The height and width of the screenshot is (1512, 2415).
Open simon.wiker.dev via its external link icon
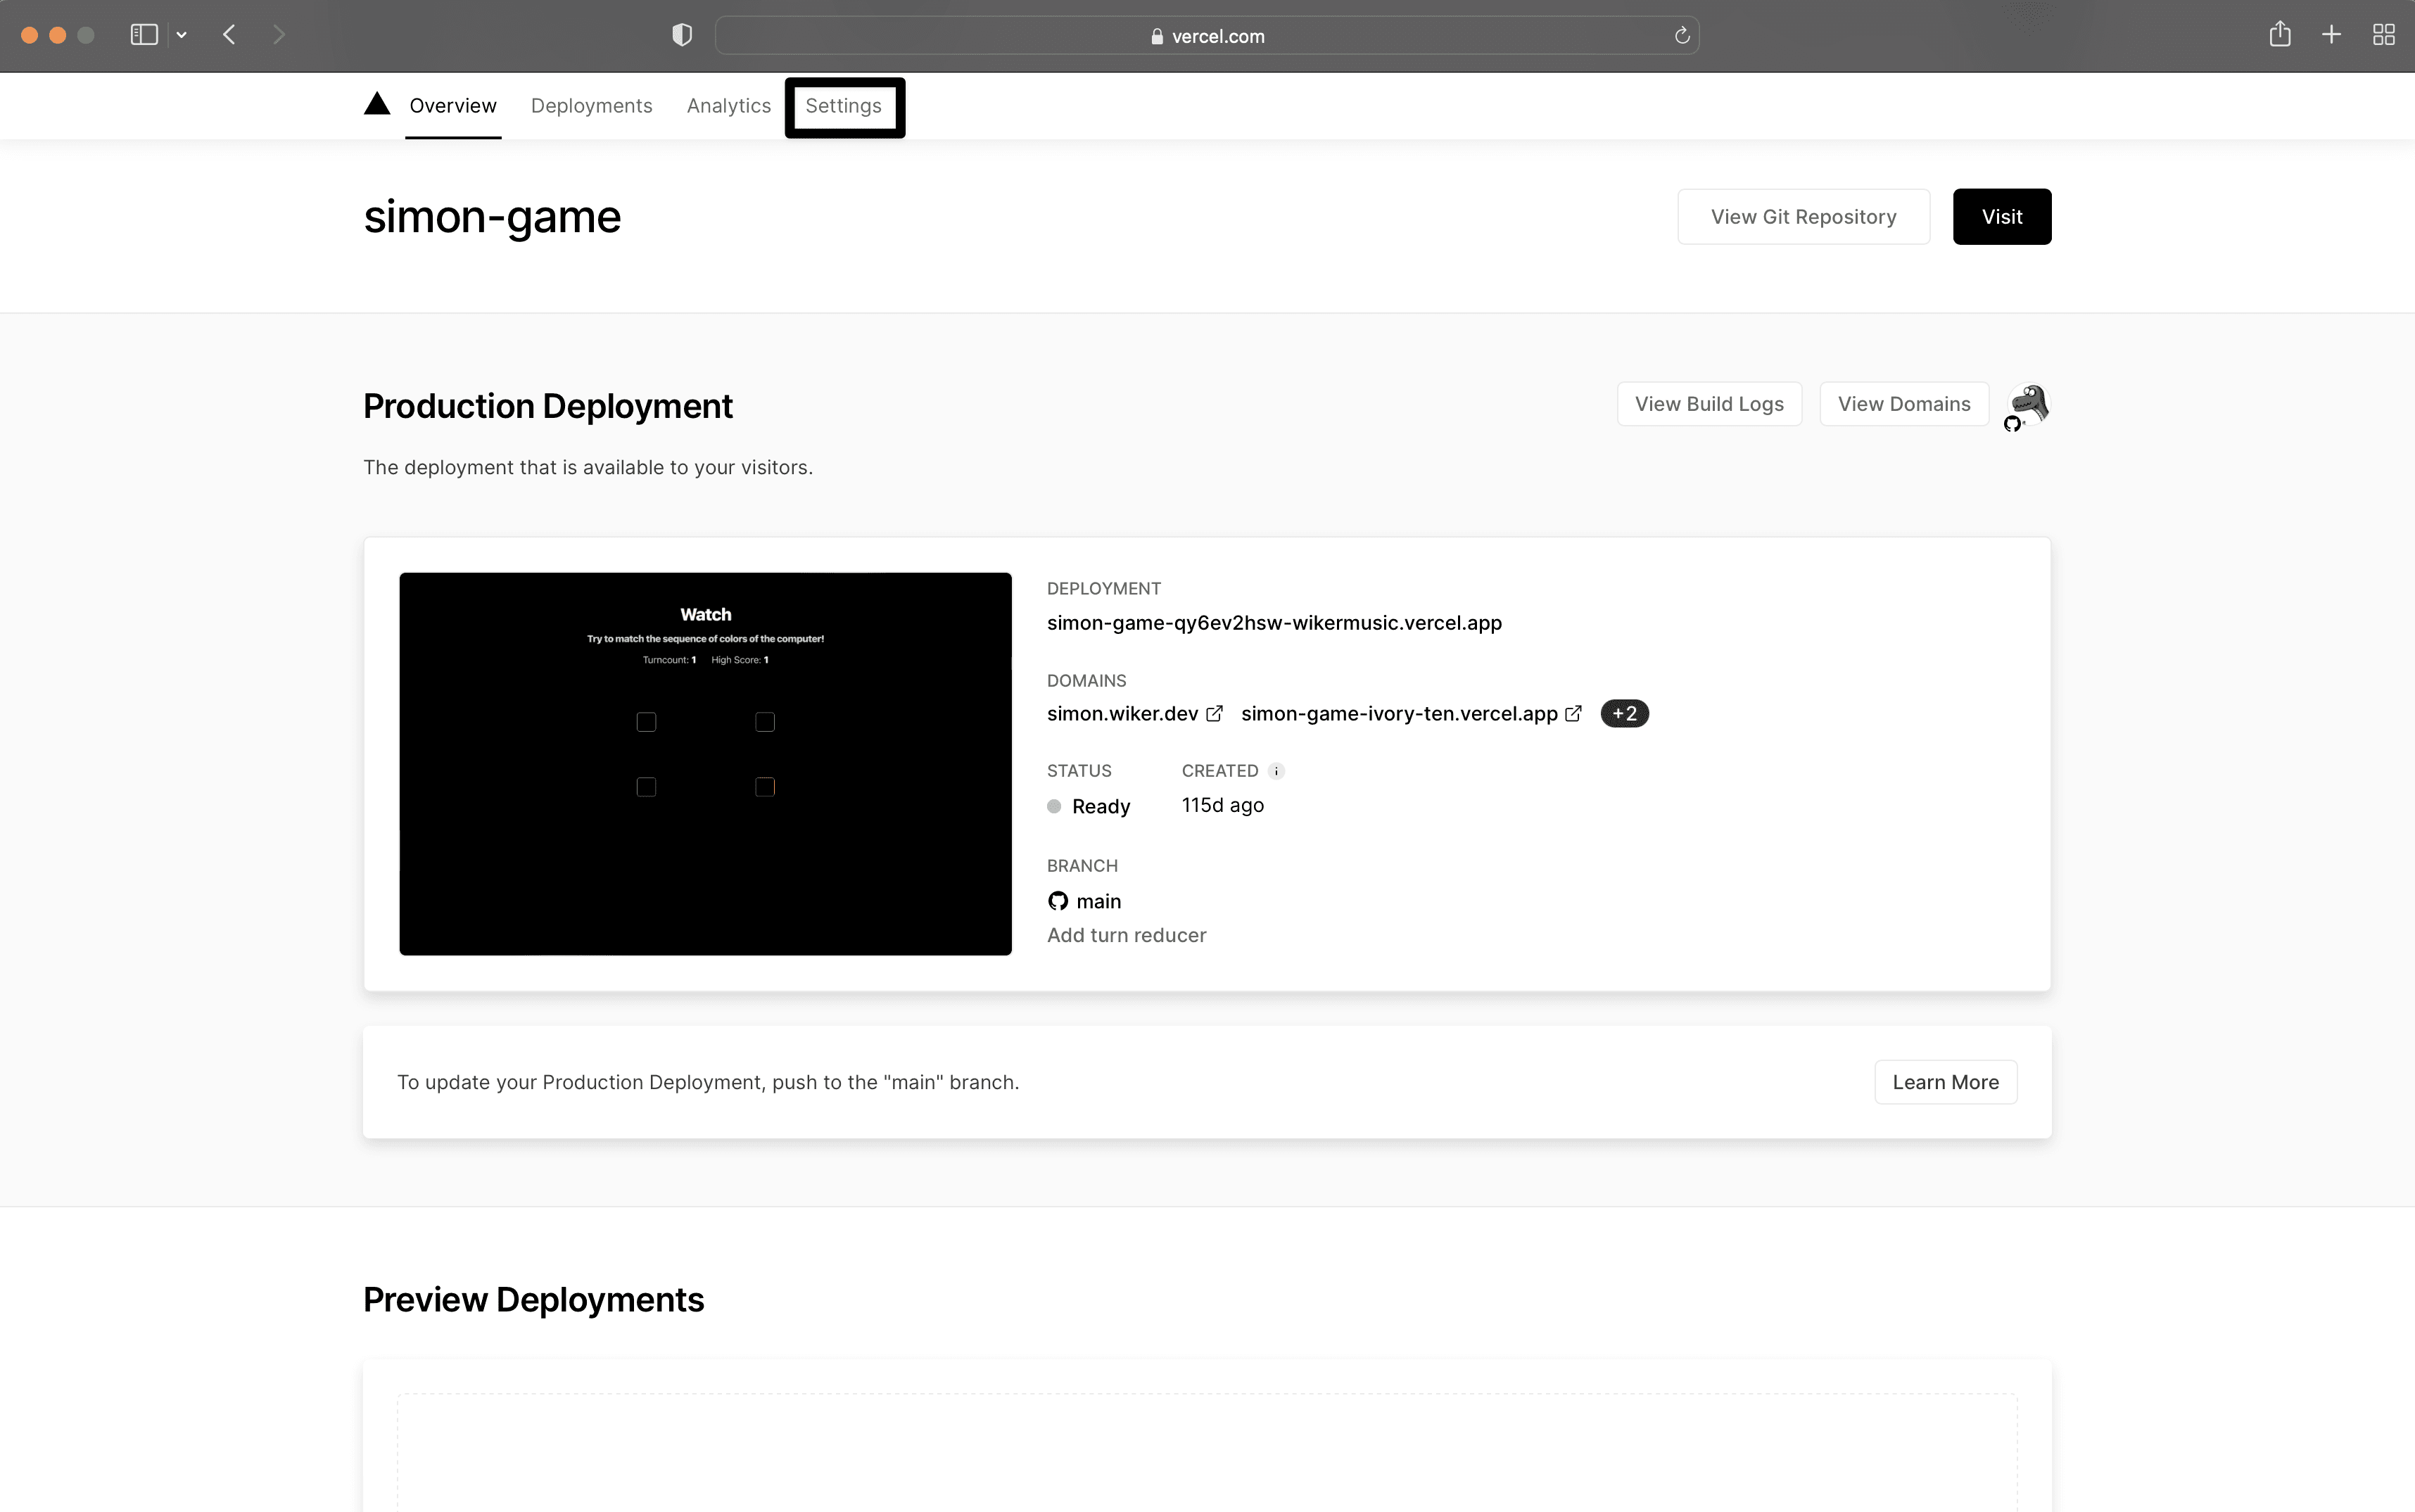click(x=1215, y=713)
